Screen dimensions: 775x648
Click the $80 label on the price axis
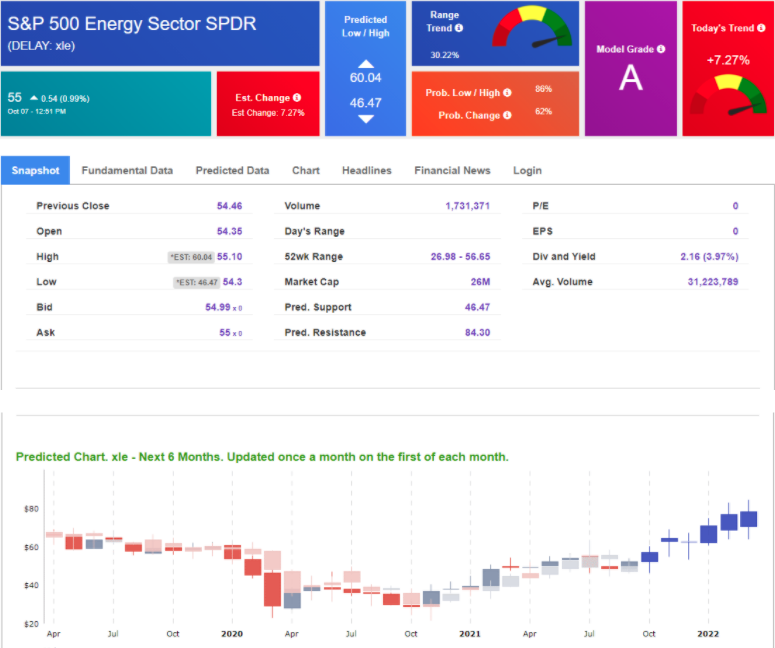point(31,509)
